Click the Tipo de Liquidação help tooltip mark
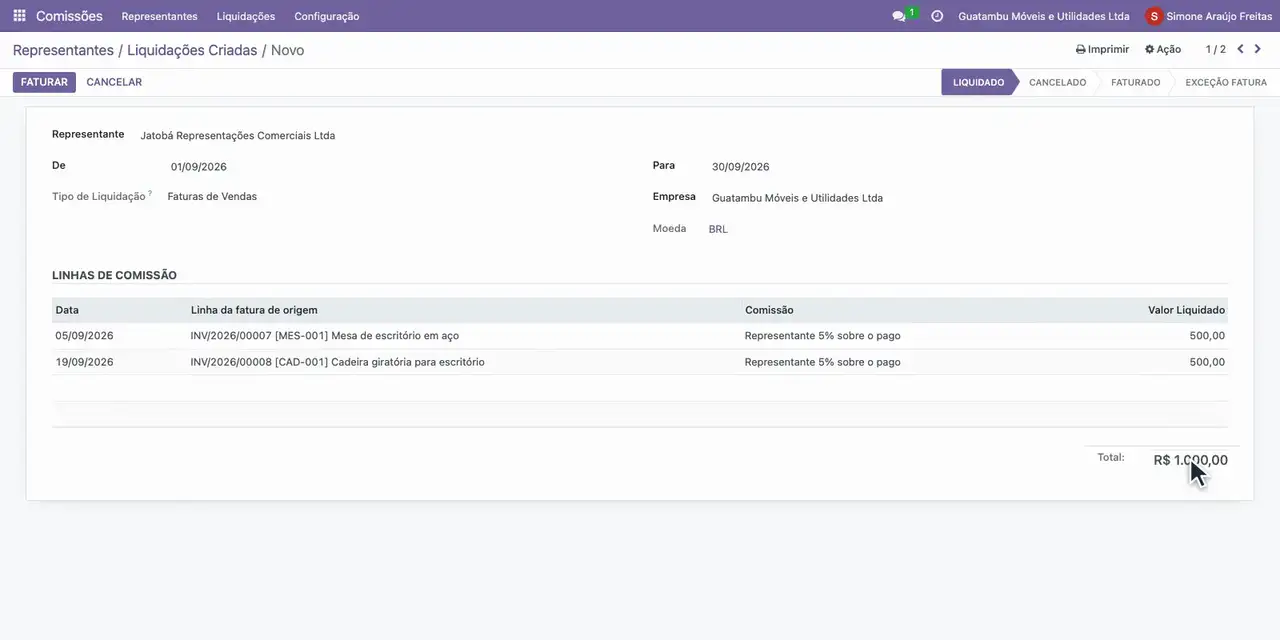1280x640 pixels. click(150, 193)
